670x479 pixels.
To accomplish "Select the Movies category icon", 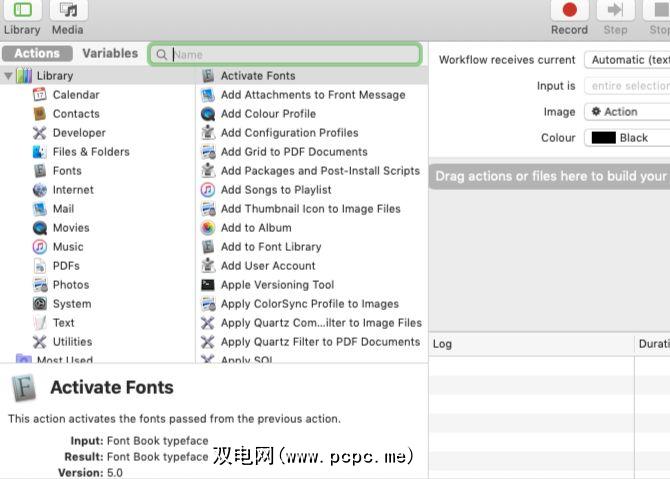I will pyautogui.click(x=40, y=228).
